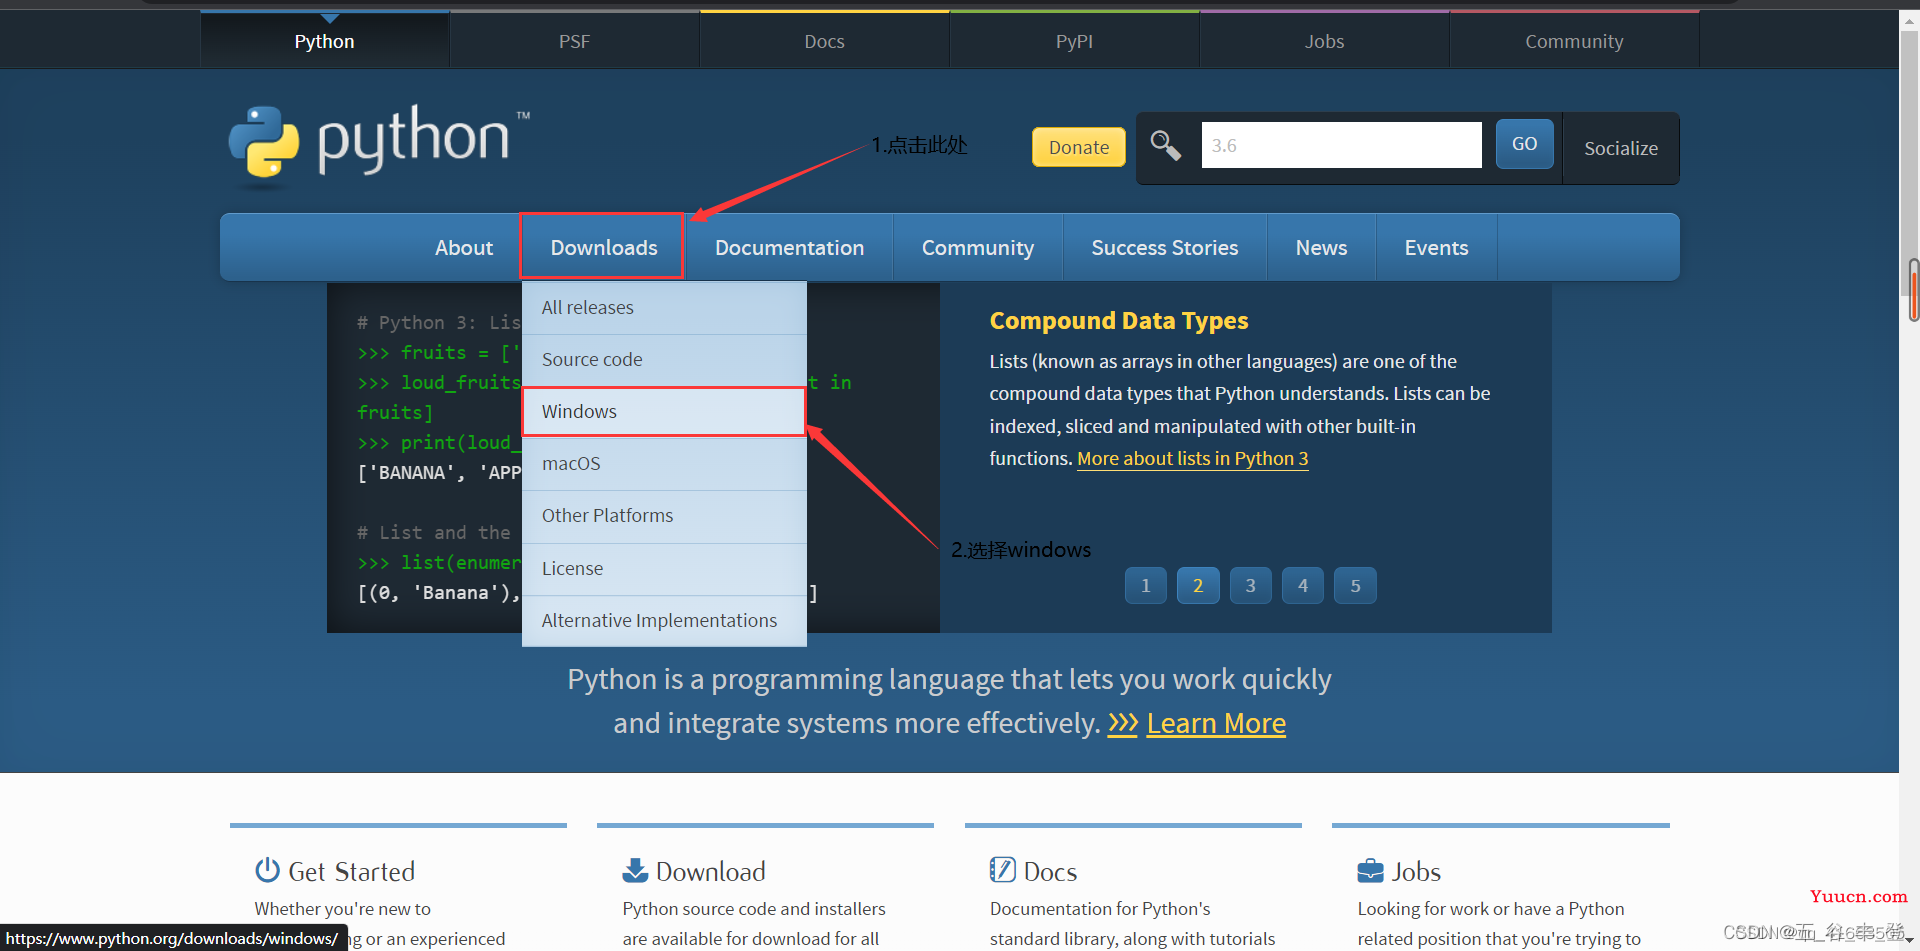Show slide 5 of the code carousel
This screenshot has width=1920, height=951.
(1356, 586)
